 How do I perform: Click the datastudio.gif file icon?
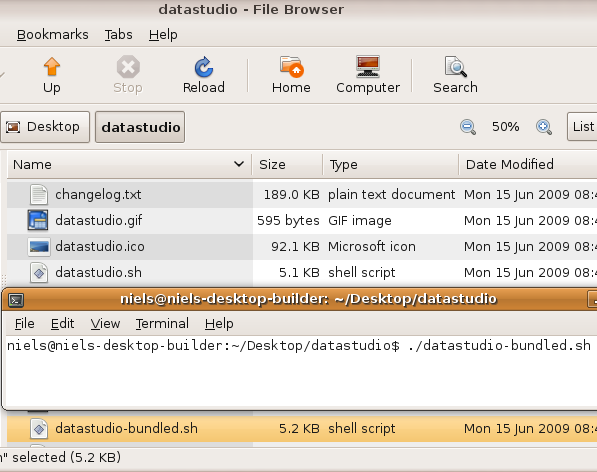coord(38,220)
